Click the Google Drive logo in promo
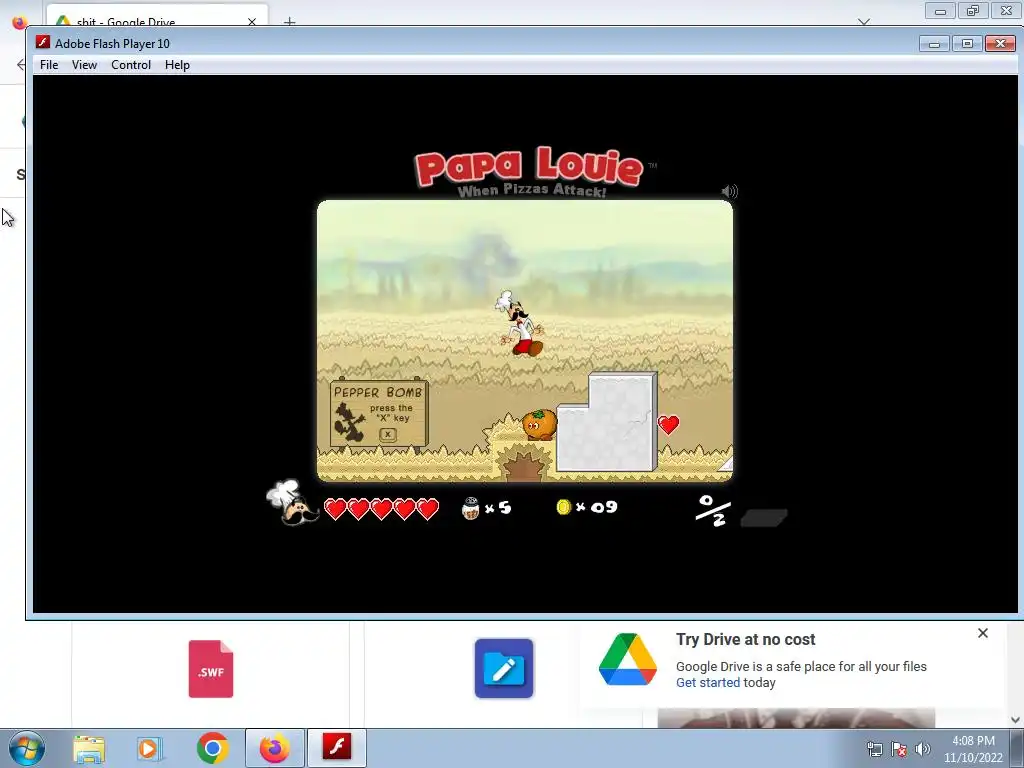Image resolution: width=1024 pixels, height=768 pixels. tap(628, 660)
